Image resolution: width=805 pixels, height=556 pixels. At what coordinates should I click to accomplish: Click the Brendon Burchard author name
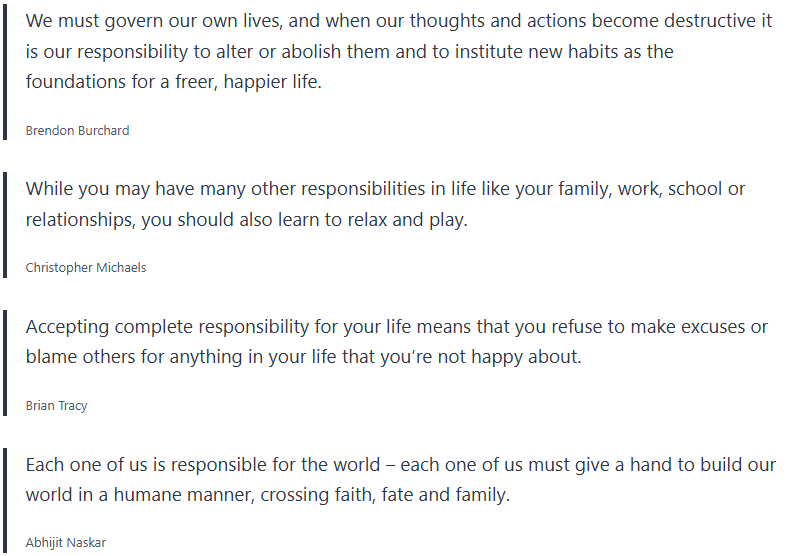pos(77,130)
